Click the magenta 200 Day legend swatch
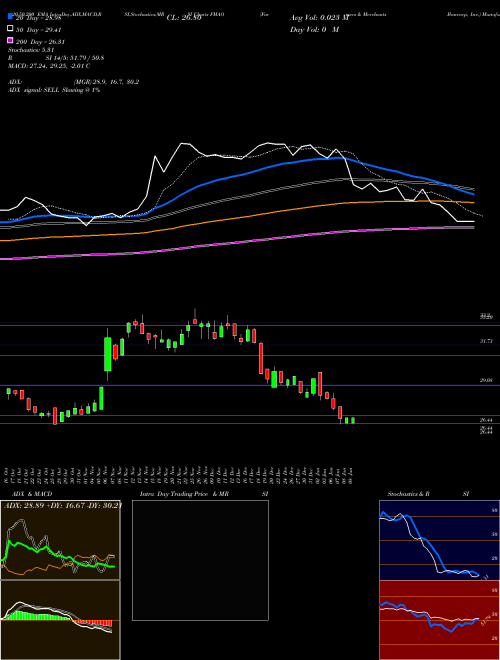Screen dimensions: 500x660 point(11,41)
